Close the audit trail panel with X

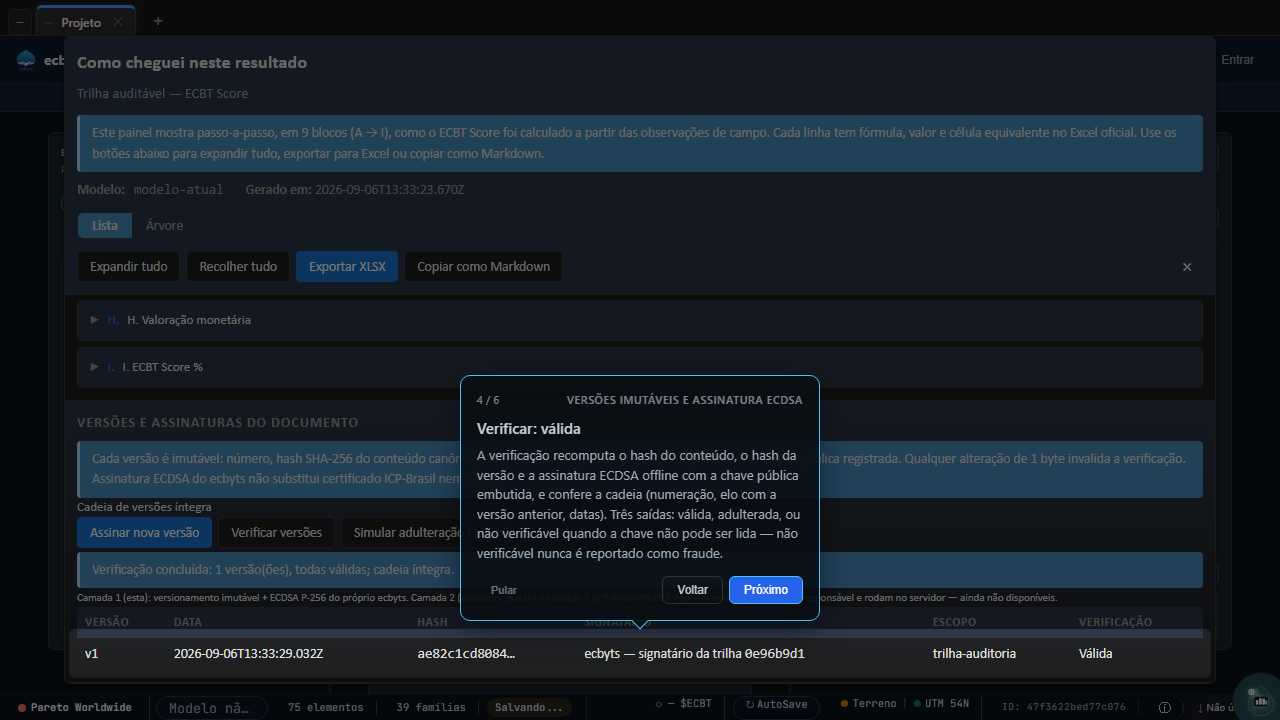(1187, 267)
